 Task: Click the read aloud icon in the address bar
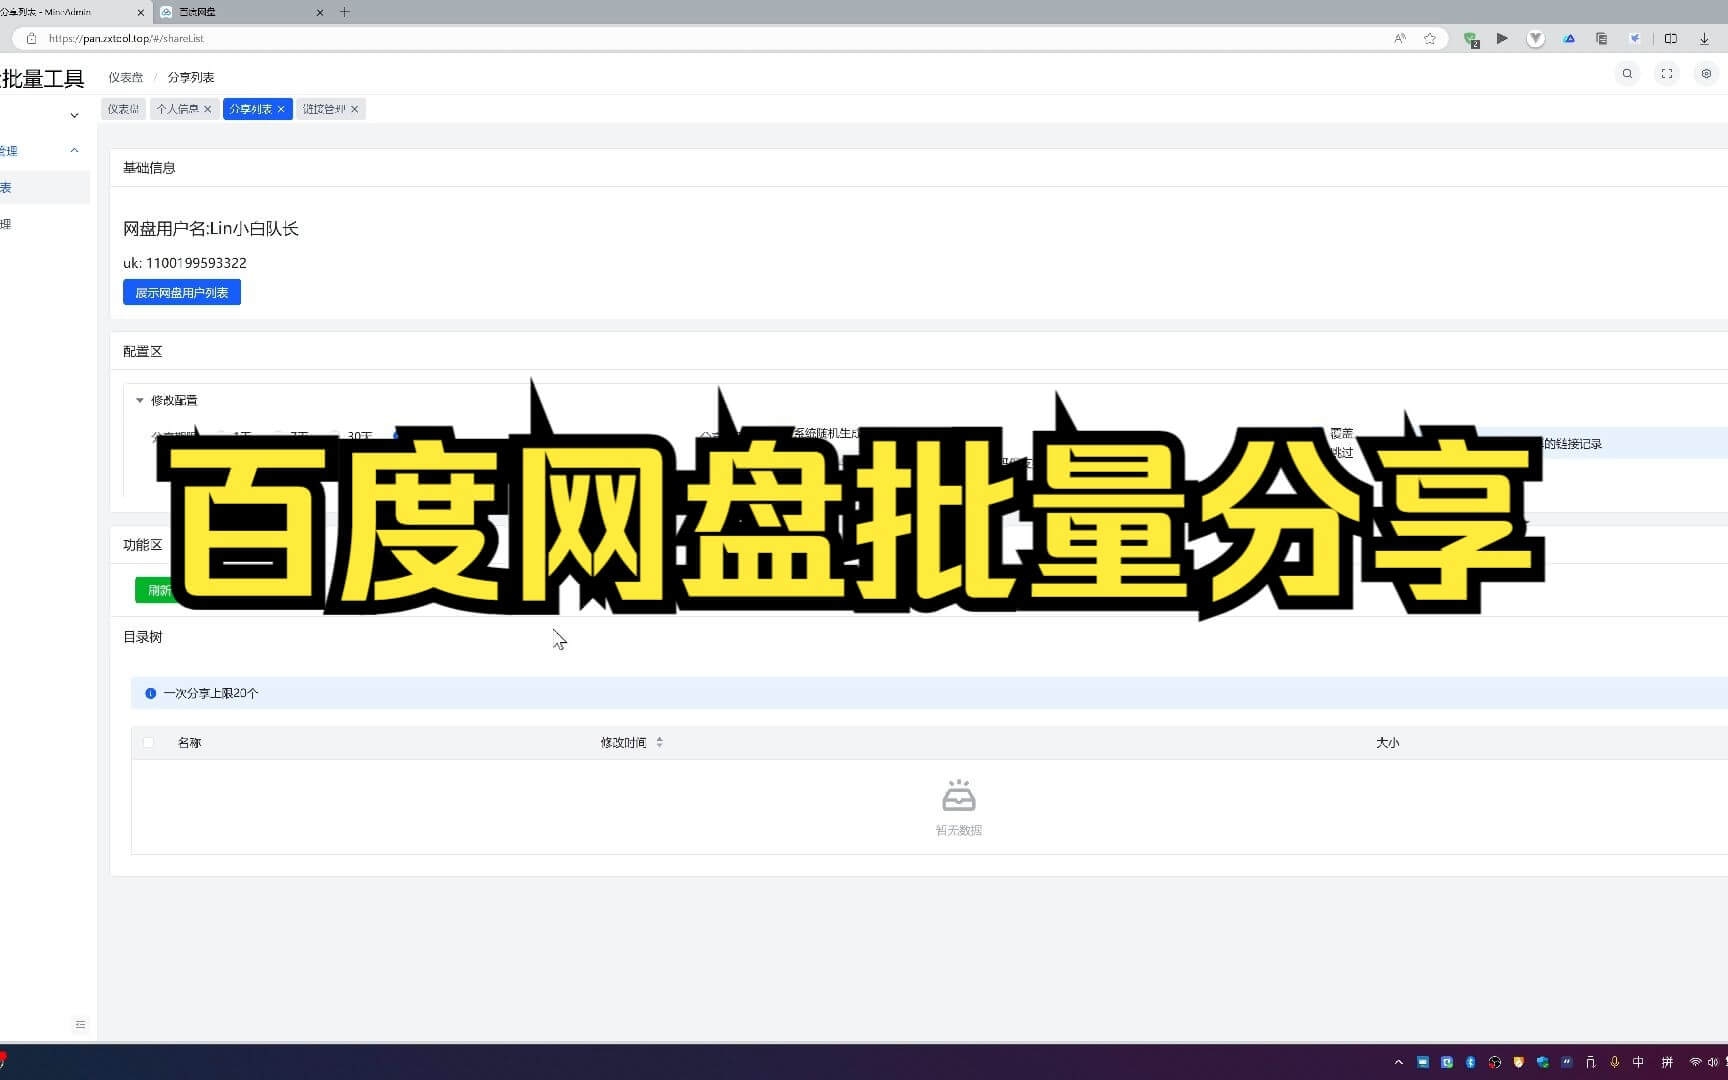point(1399,39)
